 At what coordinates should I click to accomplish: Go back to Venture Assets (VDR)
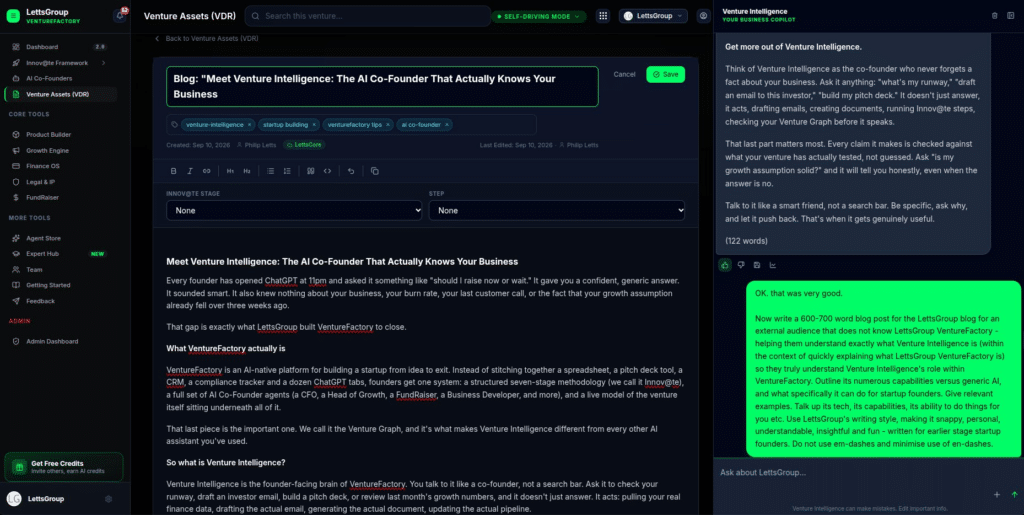point(206,39)
